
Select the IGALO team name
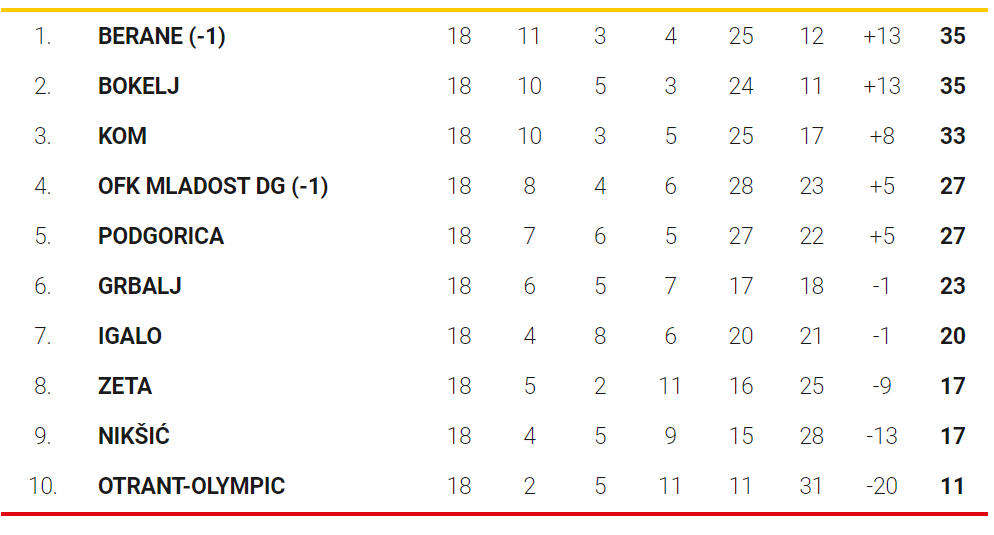[130, 336]
